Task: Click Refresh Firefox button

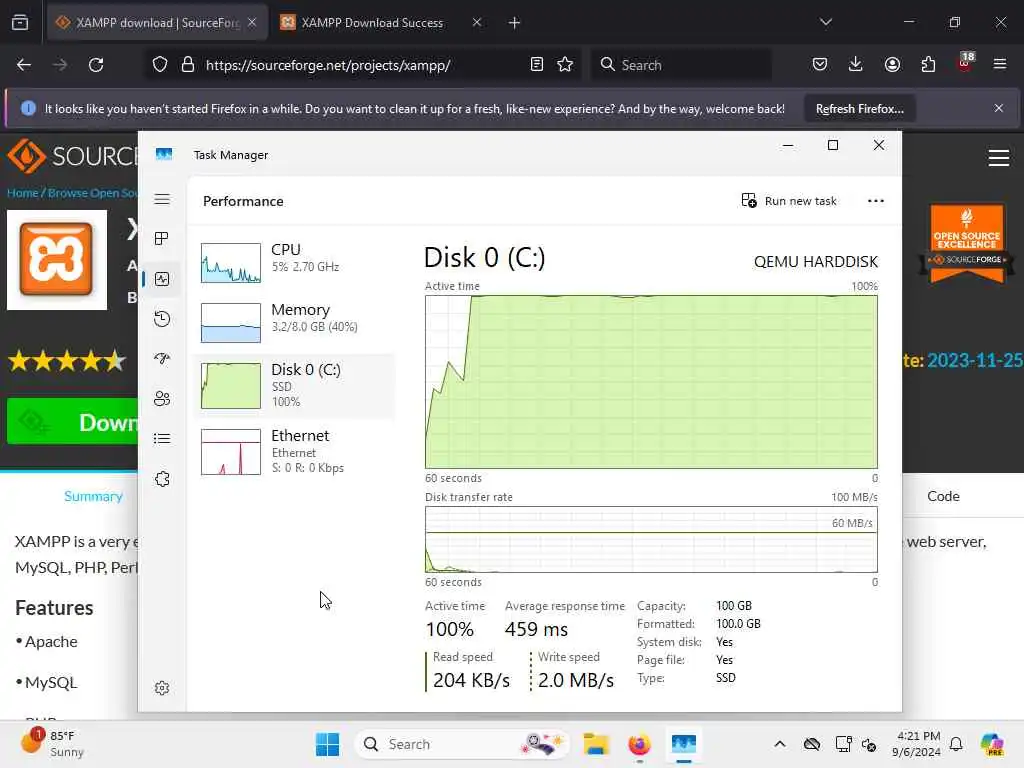Action: click(x=859, y=109)
